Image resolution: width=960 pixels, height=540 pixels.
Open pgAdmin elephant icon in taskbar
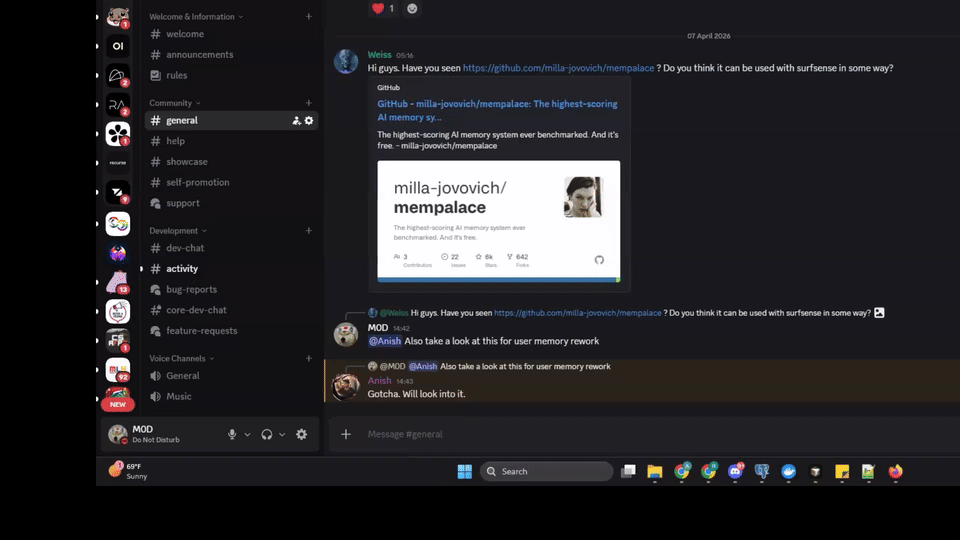(x=762, y=471)
